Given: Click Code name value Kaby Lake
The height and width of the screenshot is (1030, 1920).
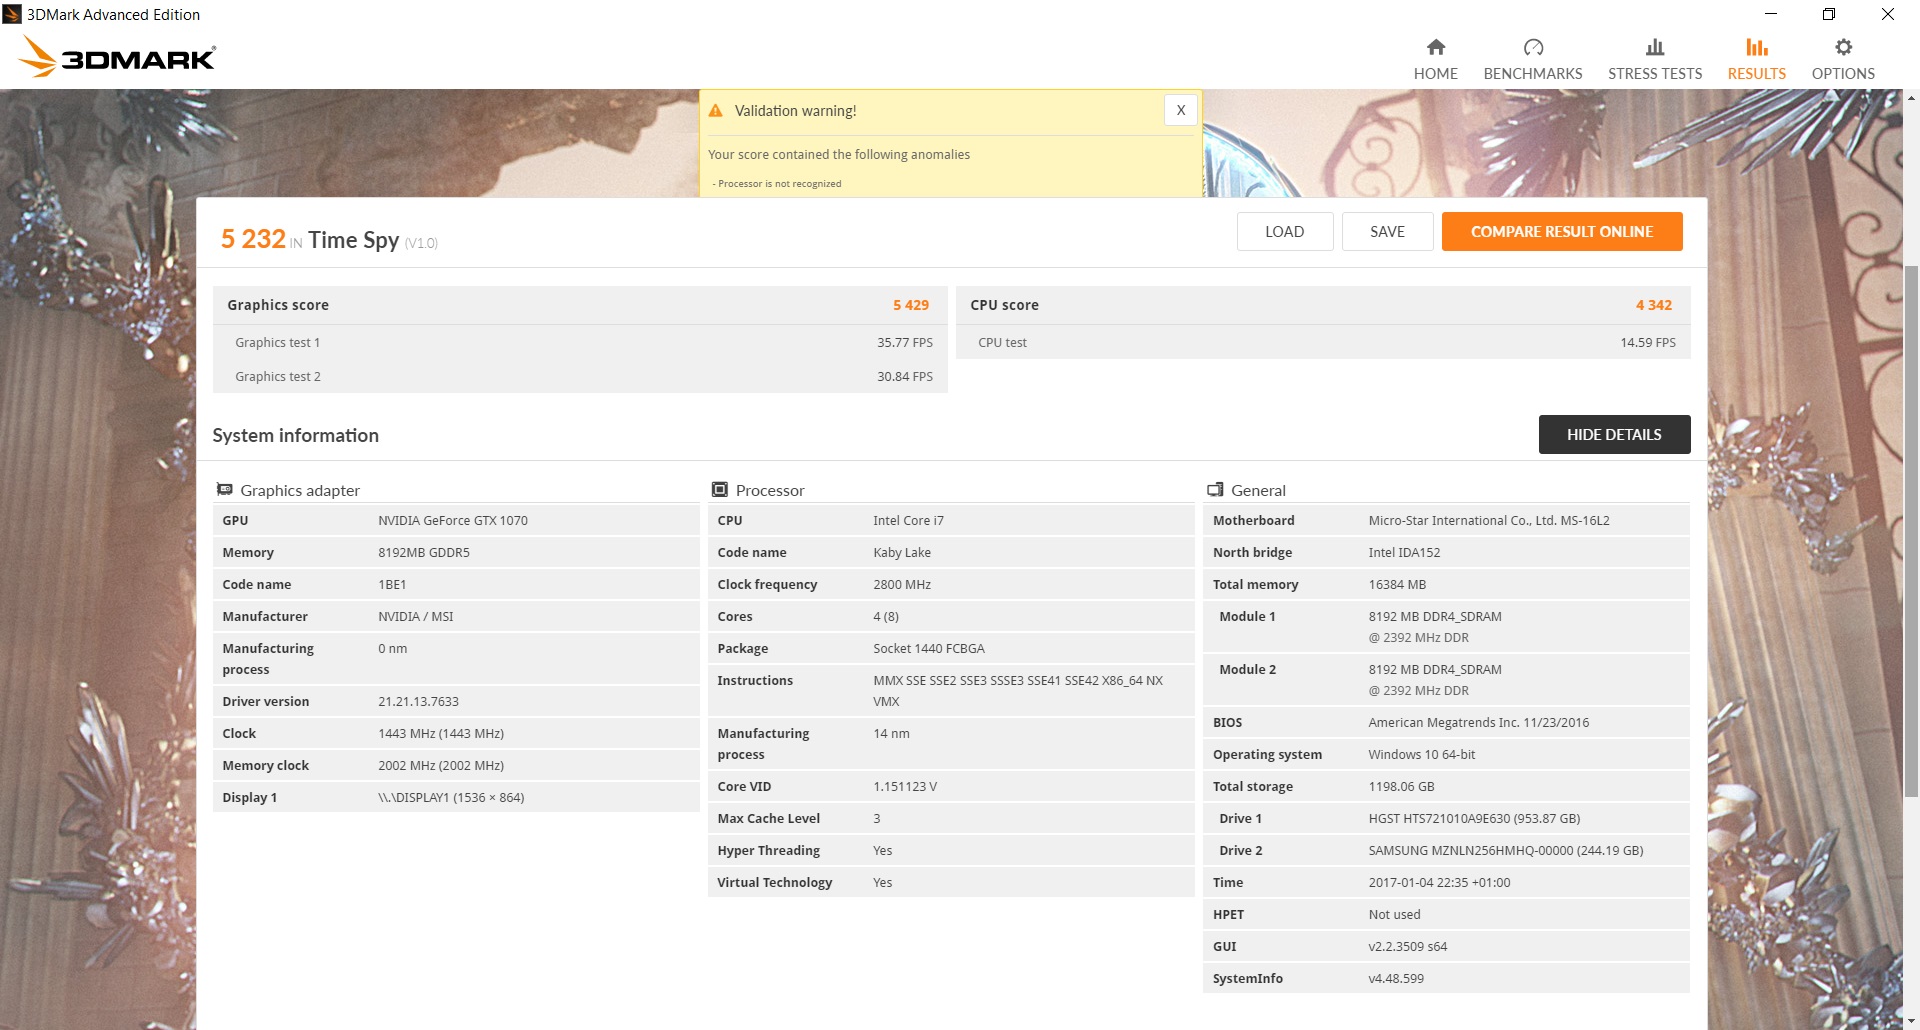Looking at the screenshot, I should click(902, 552).
